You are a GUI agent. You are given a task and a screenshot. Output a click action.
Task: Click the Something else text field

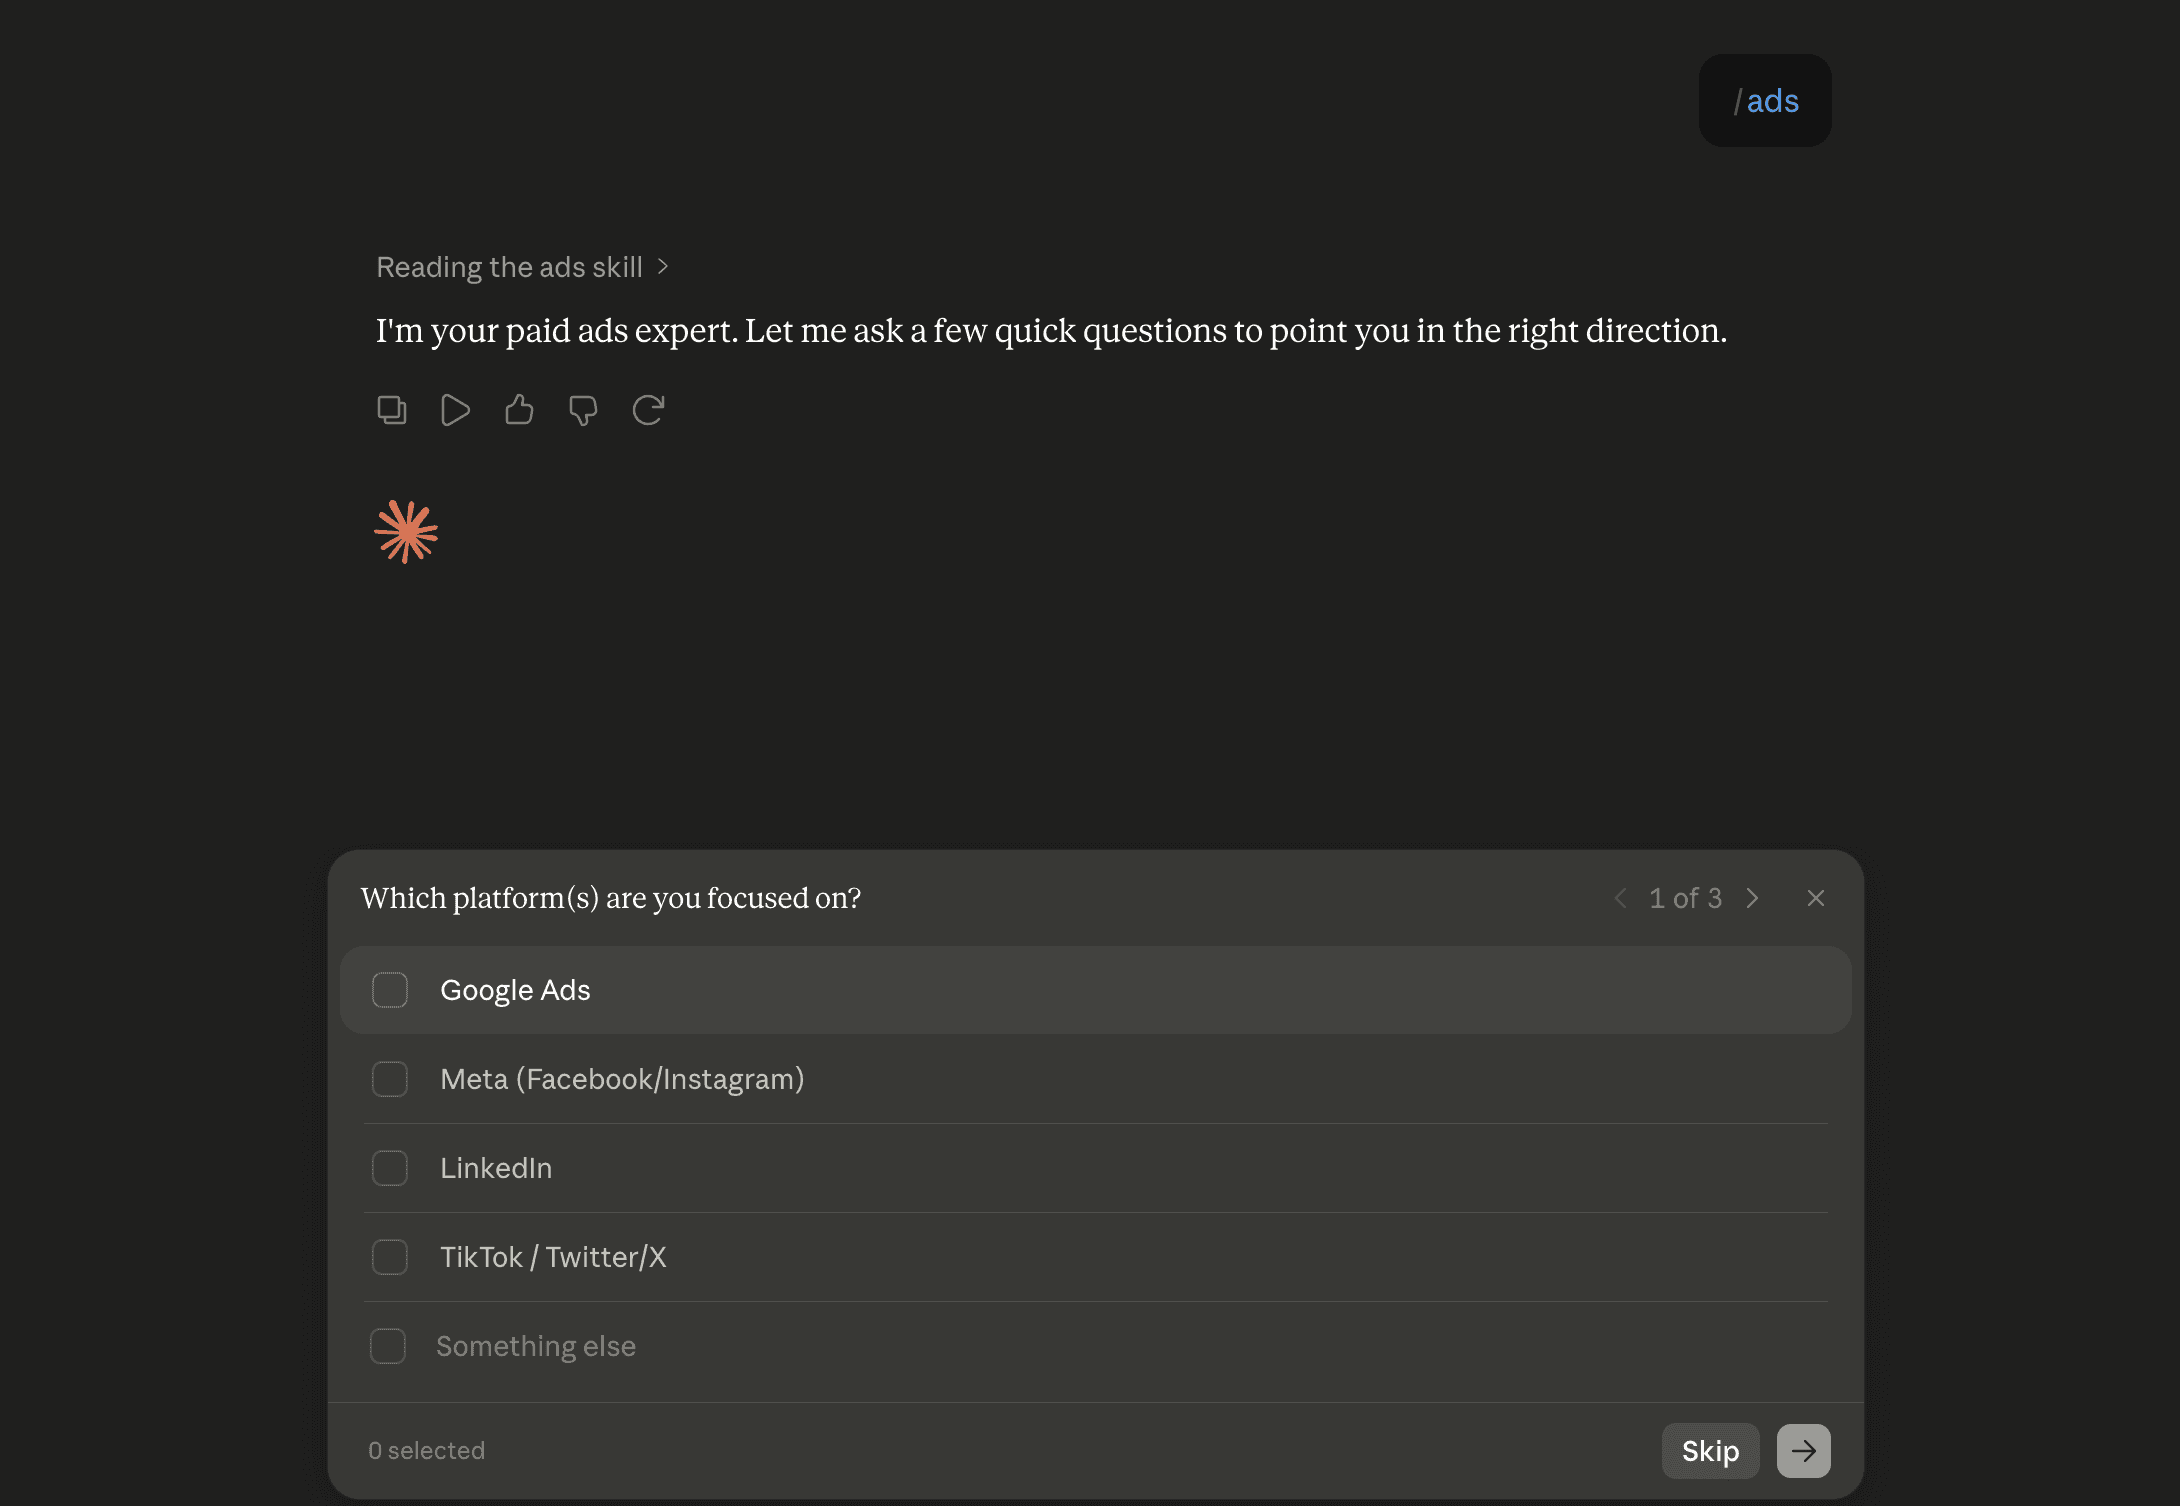[x=1130, y=1346]
